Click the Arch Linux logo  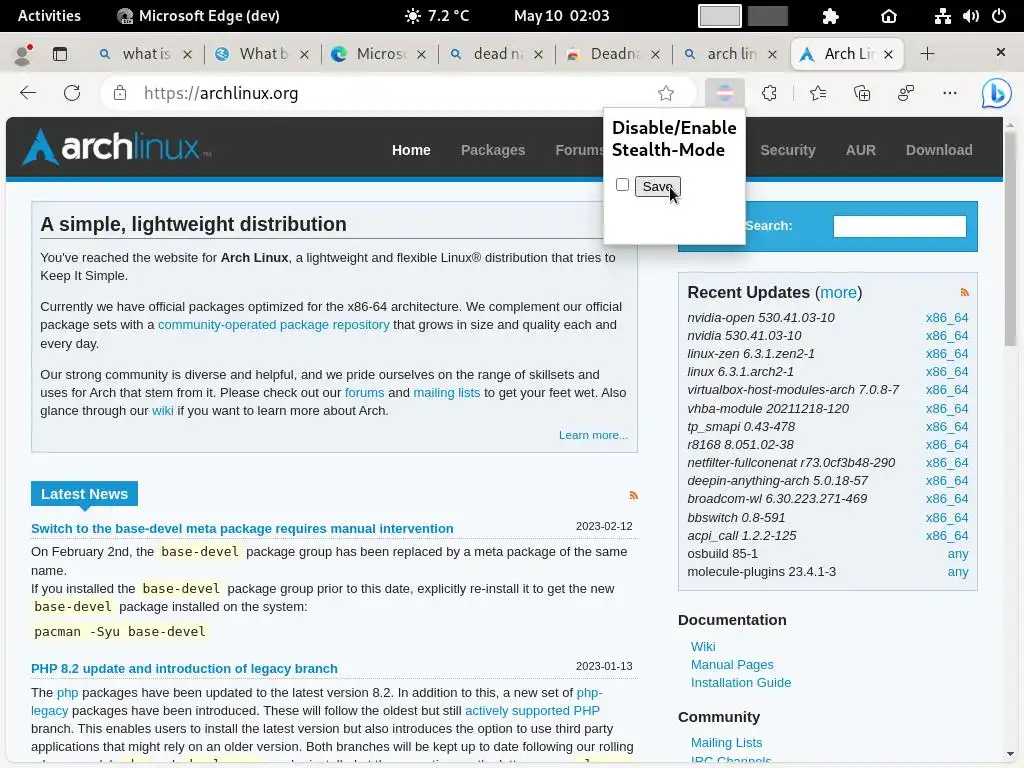tap(117, 147)
